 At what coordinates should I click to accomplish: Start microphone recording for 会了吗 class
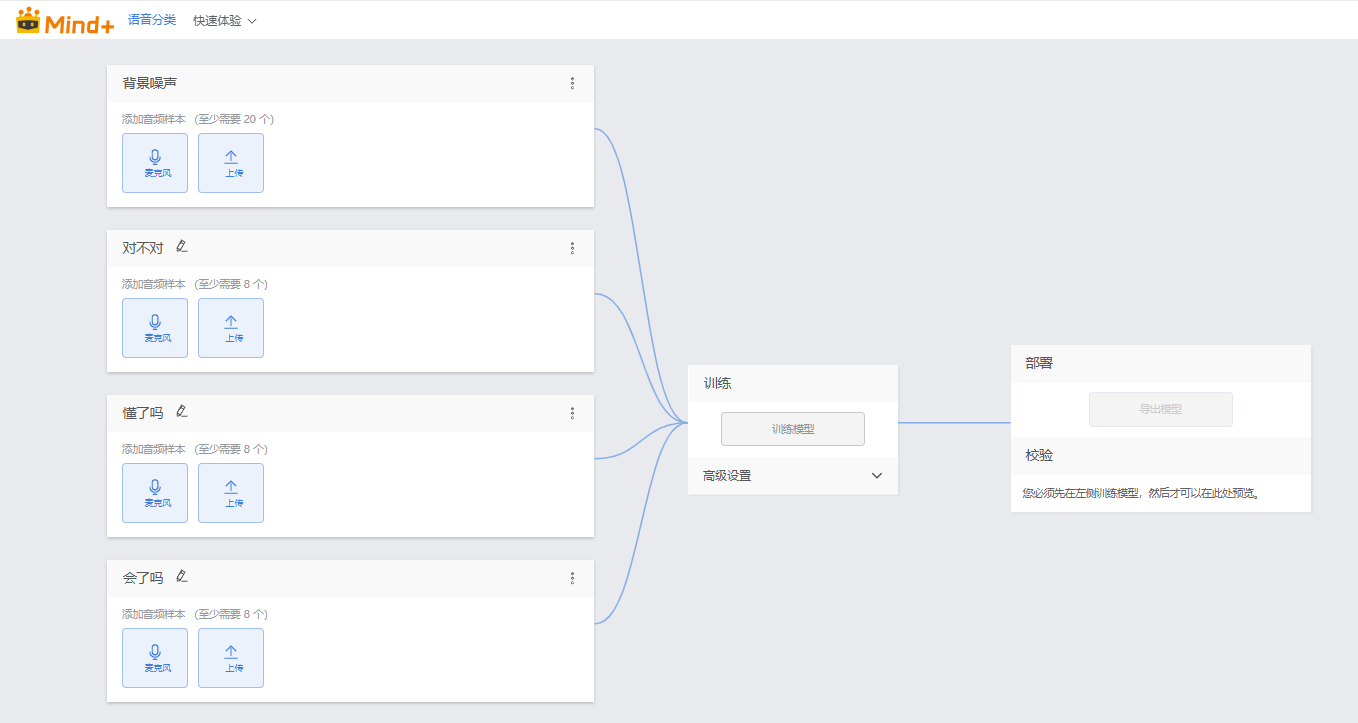point(155,658)
